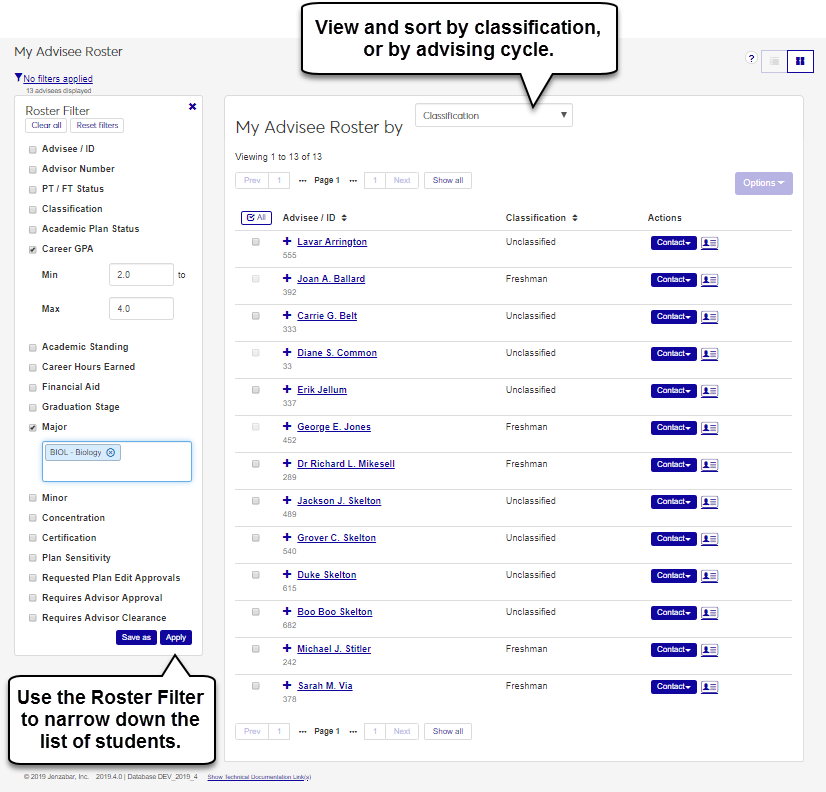826x792 pixels.
Task: Open profile card icon for Sarah M. Via
Action: click(x=710, y=687)
